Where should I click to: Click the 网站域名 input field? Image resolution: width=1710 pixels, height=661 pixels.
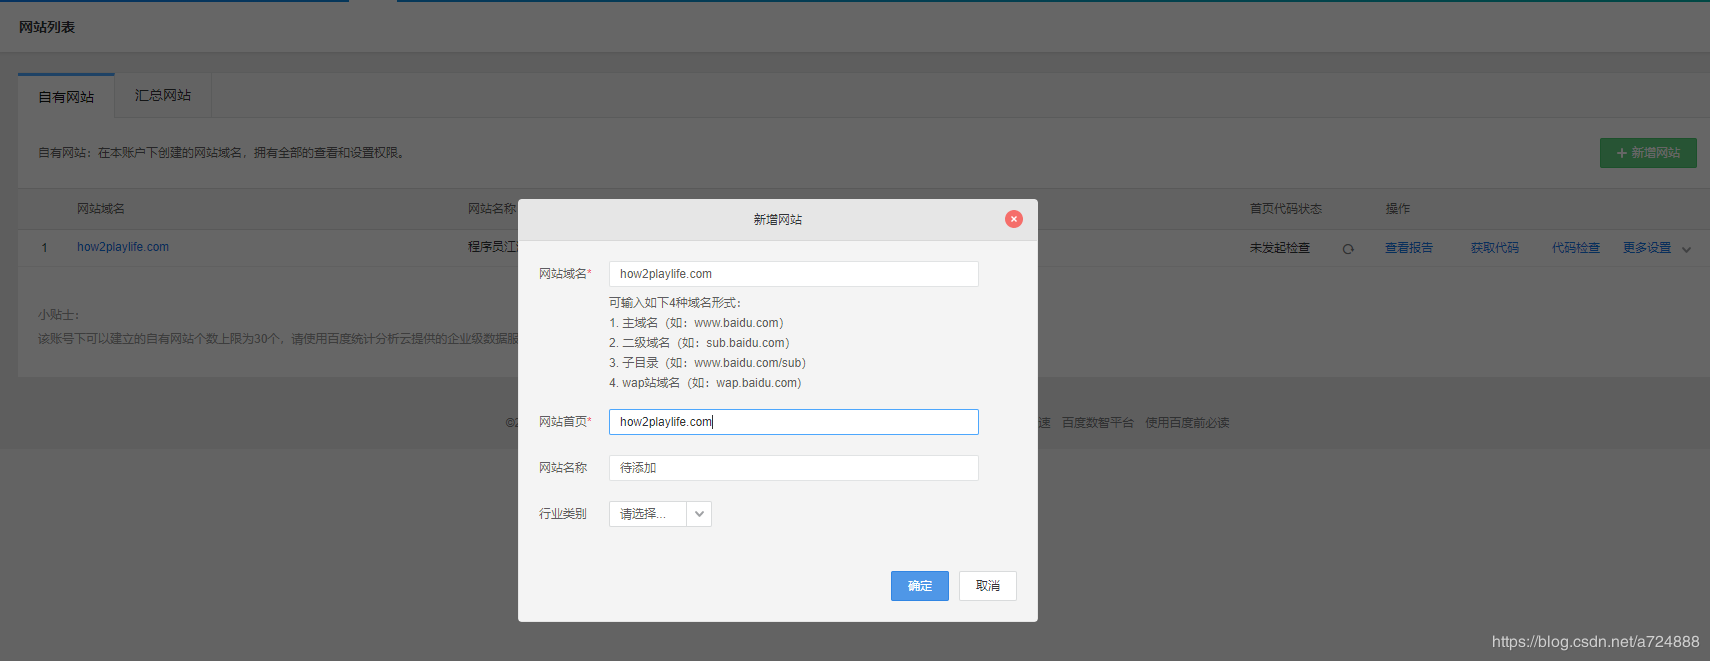tap(794, 274)
